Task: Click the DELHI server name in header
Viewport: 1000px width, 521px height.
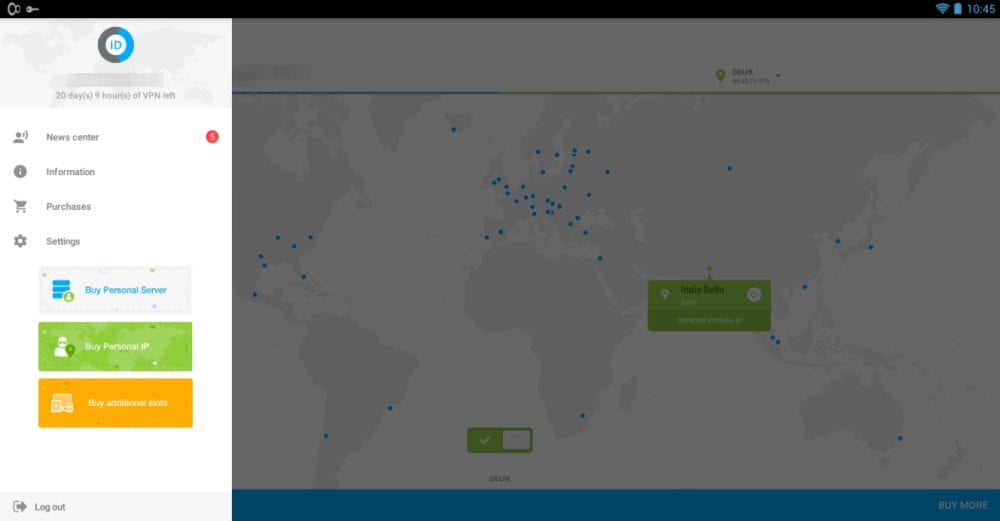Action: (x=742, y=72)
